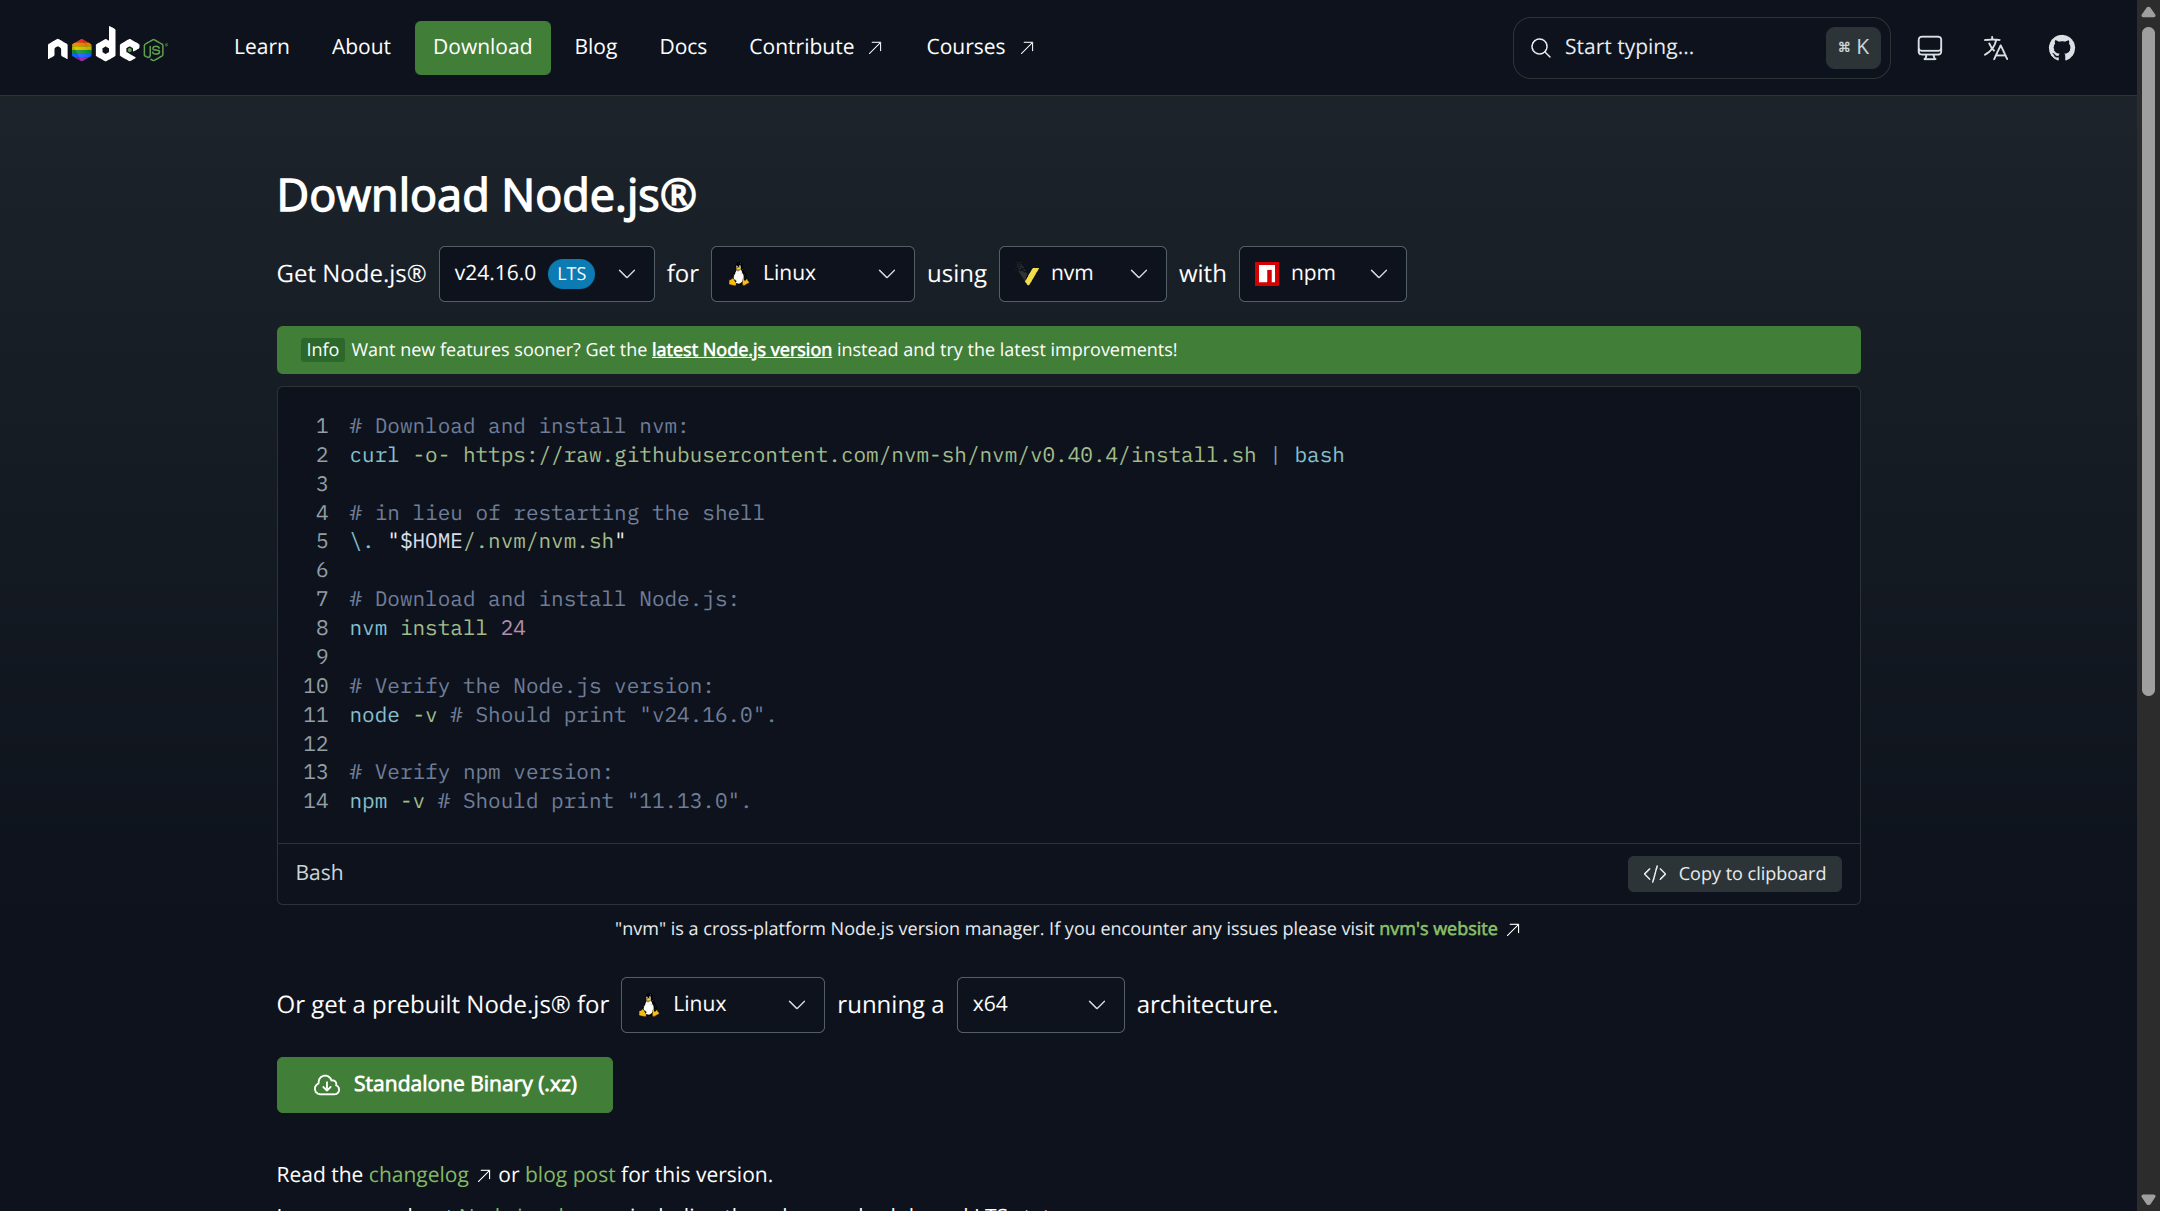
Task: Open the Docs nav item
Action: (683, 47)
